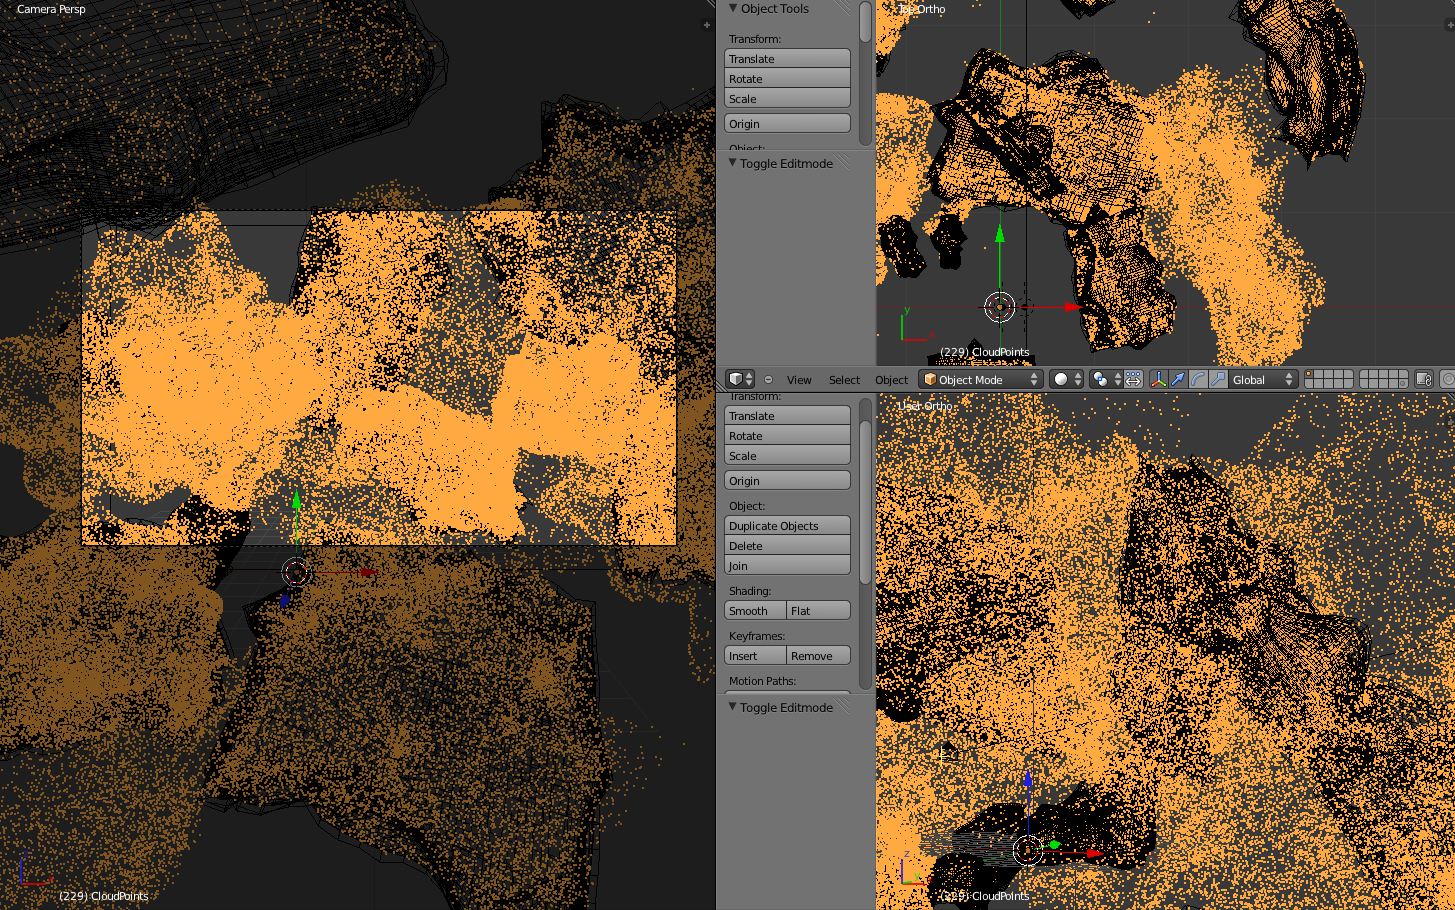The height and width of the screenshot is (910, 1455).
Task: Select a layer in the right layer grid
Action: 1384,380
